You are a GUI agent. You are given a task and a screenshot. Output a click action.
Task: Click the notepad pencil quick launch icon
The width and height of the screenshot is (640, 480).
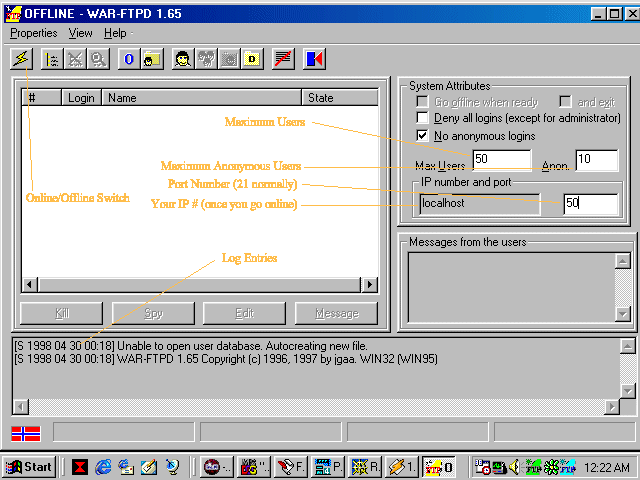(x=149, y=467)
